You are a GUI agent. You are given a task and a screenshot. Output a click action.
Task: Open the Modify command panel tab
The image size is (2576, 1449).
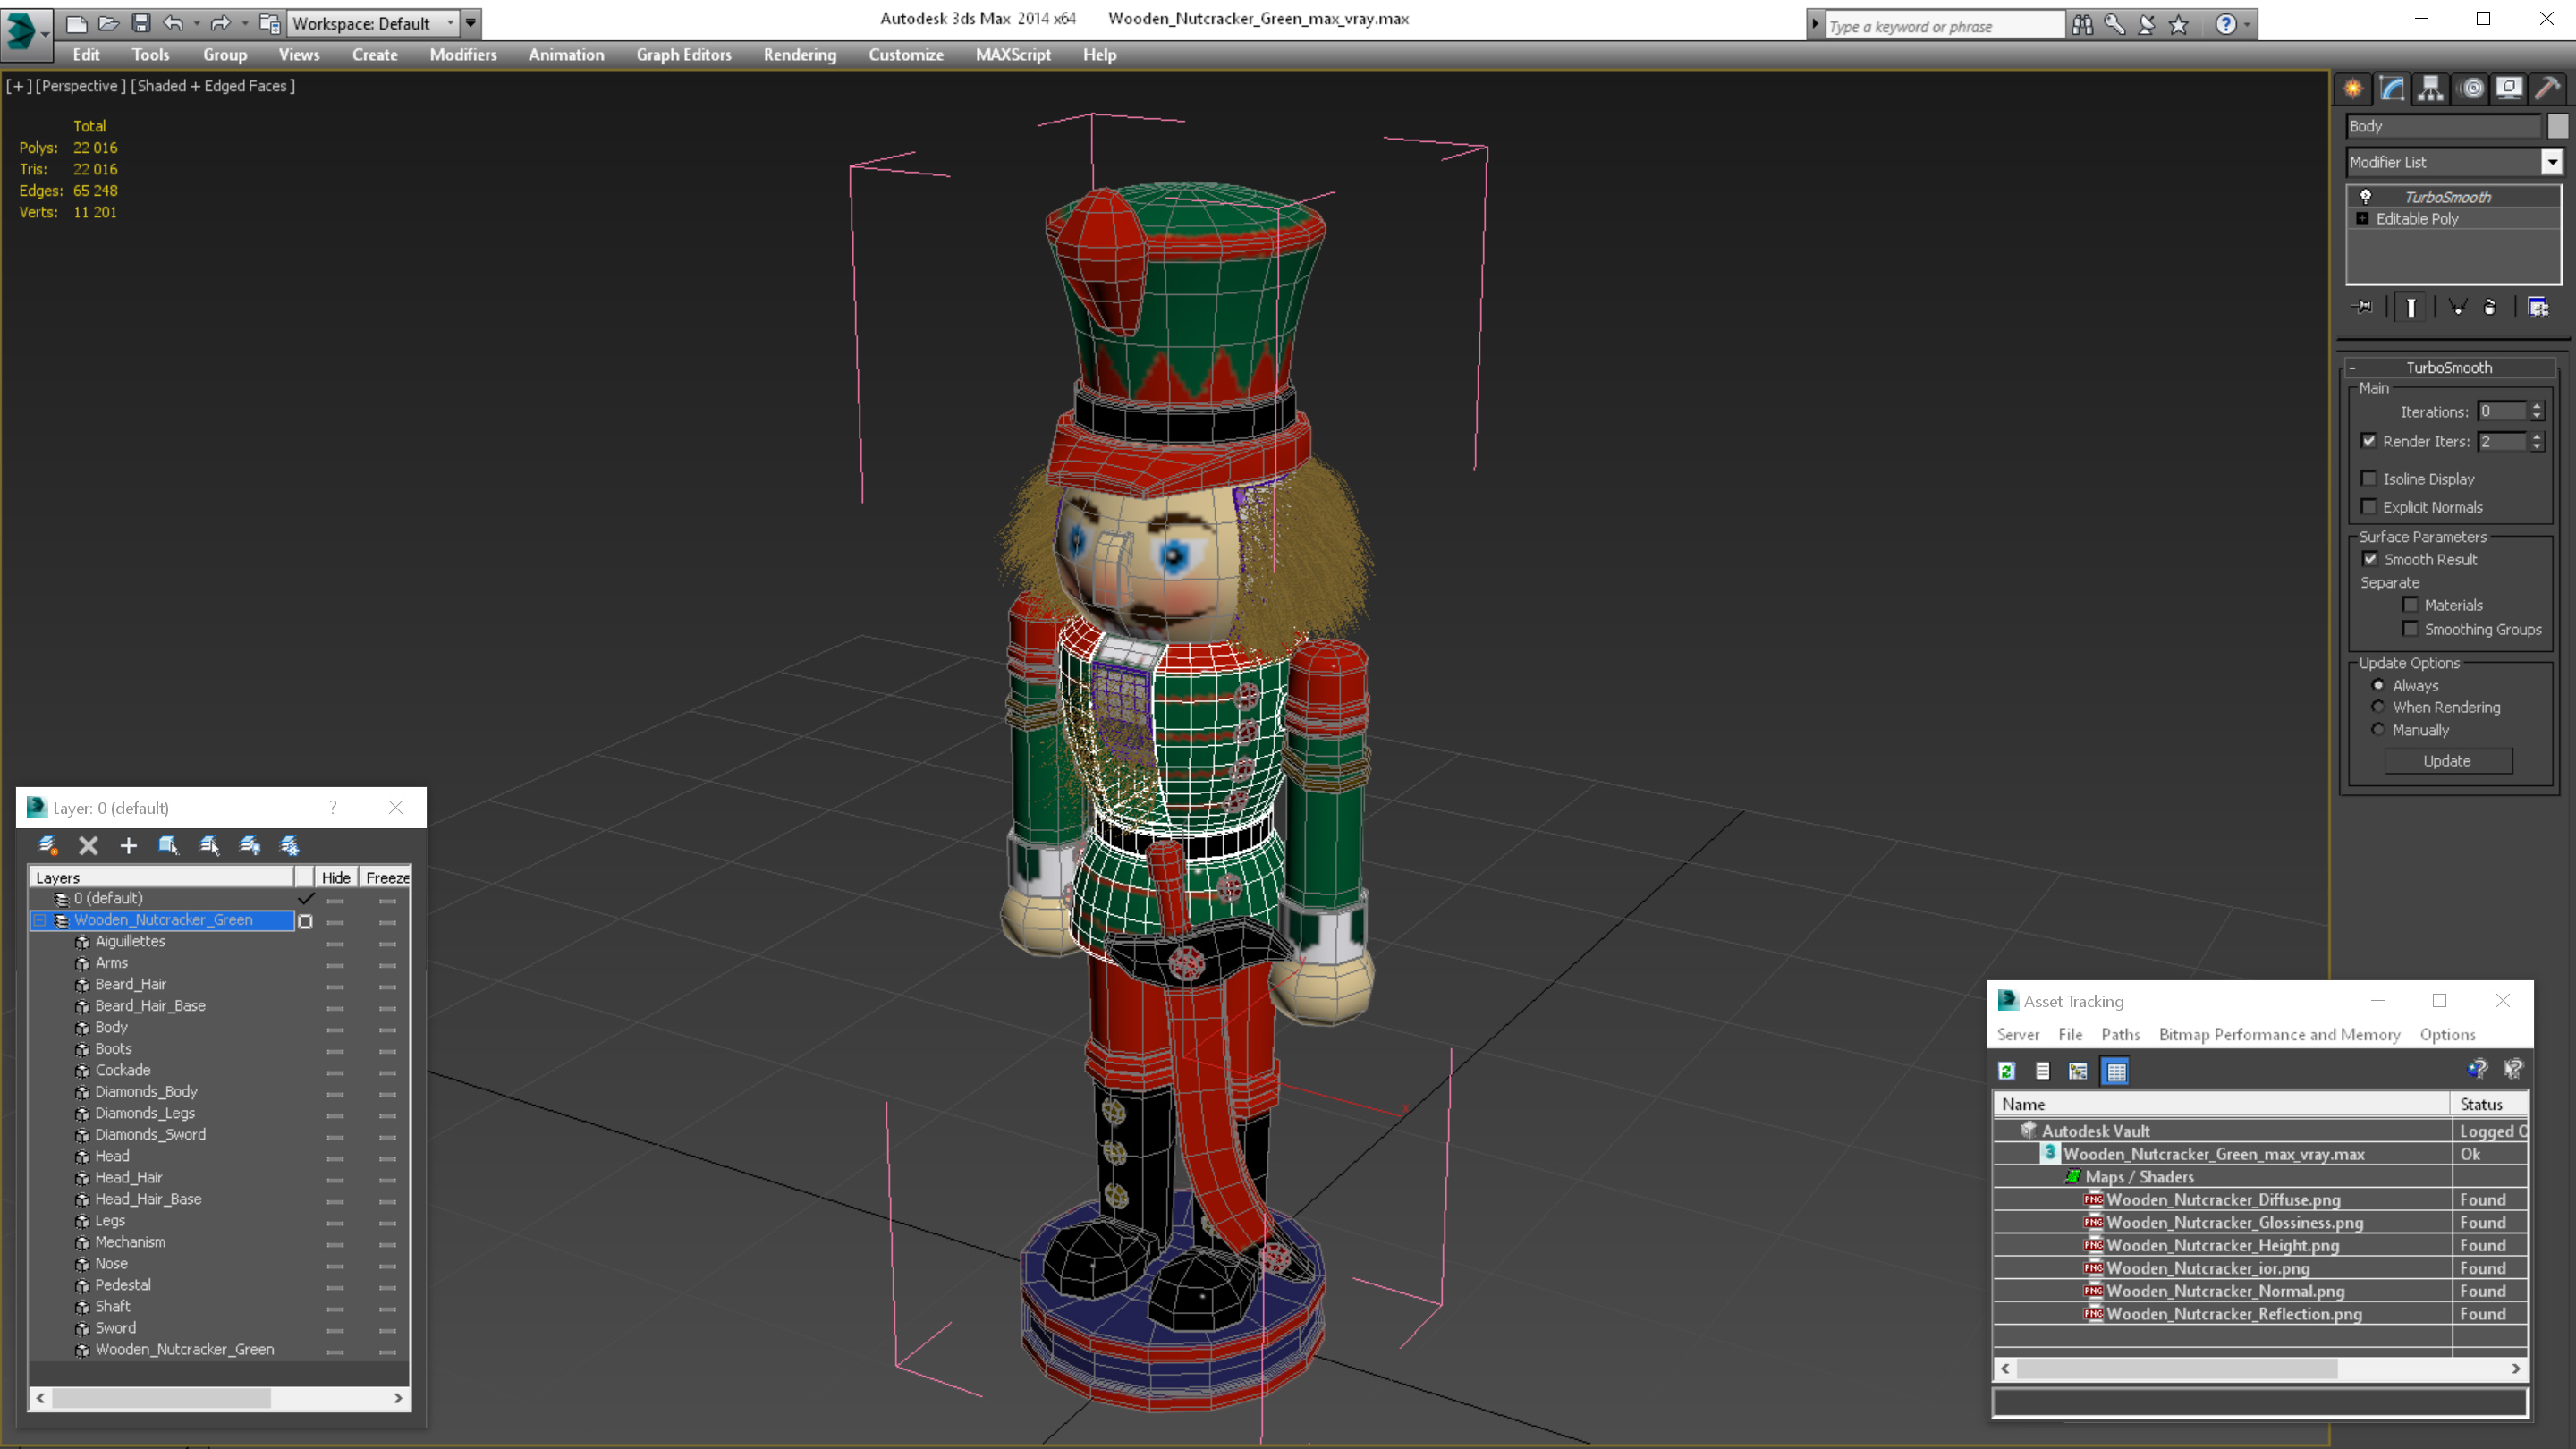[2392, 89]
